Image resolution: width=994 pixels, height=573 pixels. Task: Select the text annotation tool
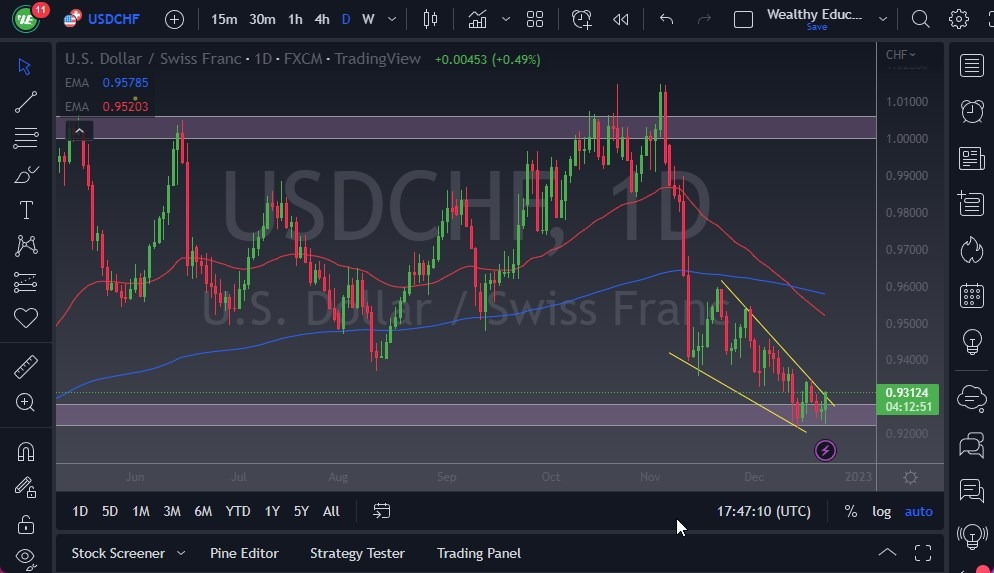[x=26, y=210]
